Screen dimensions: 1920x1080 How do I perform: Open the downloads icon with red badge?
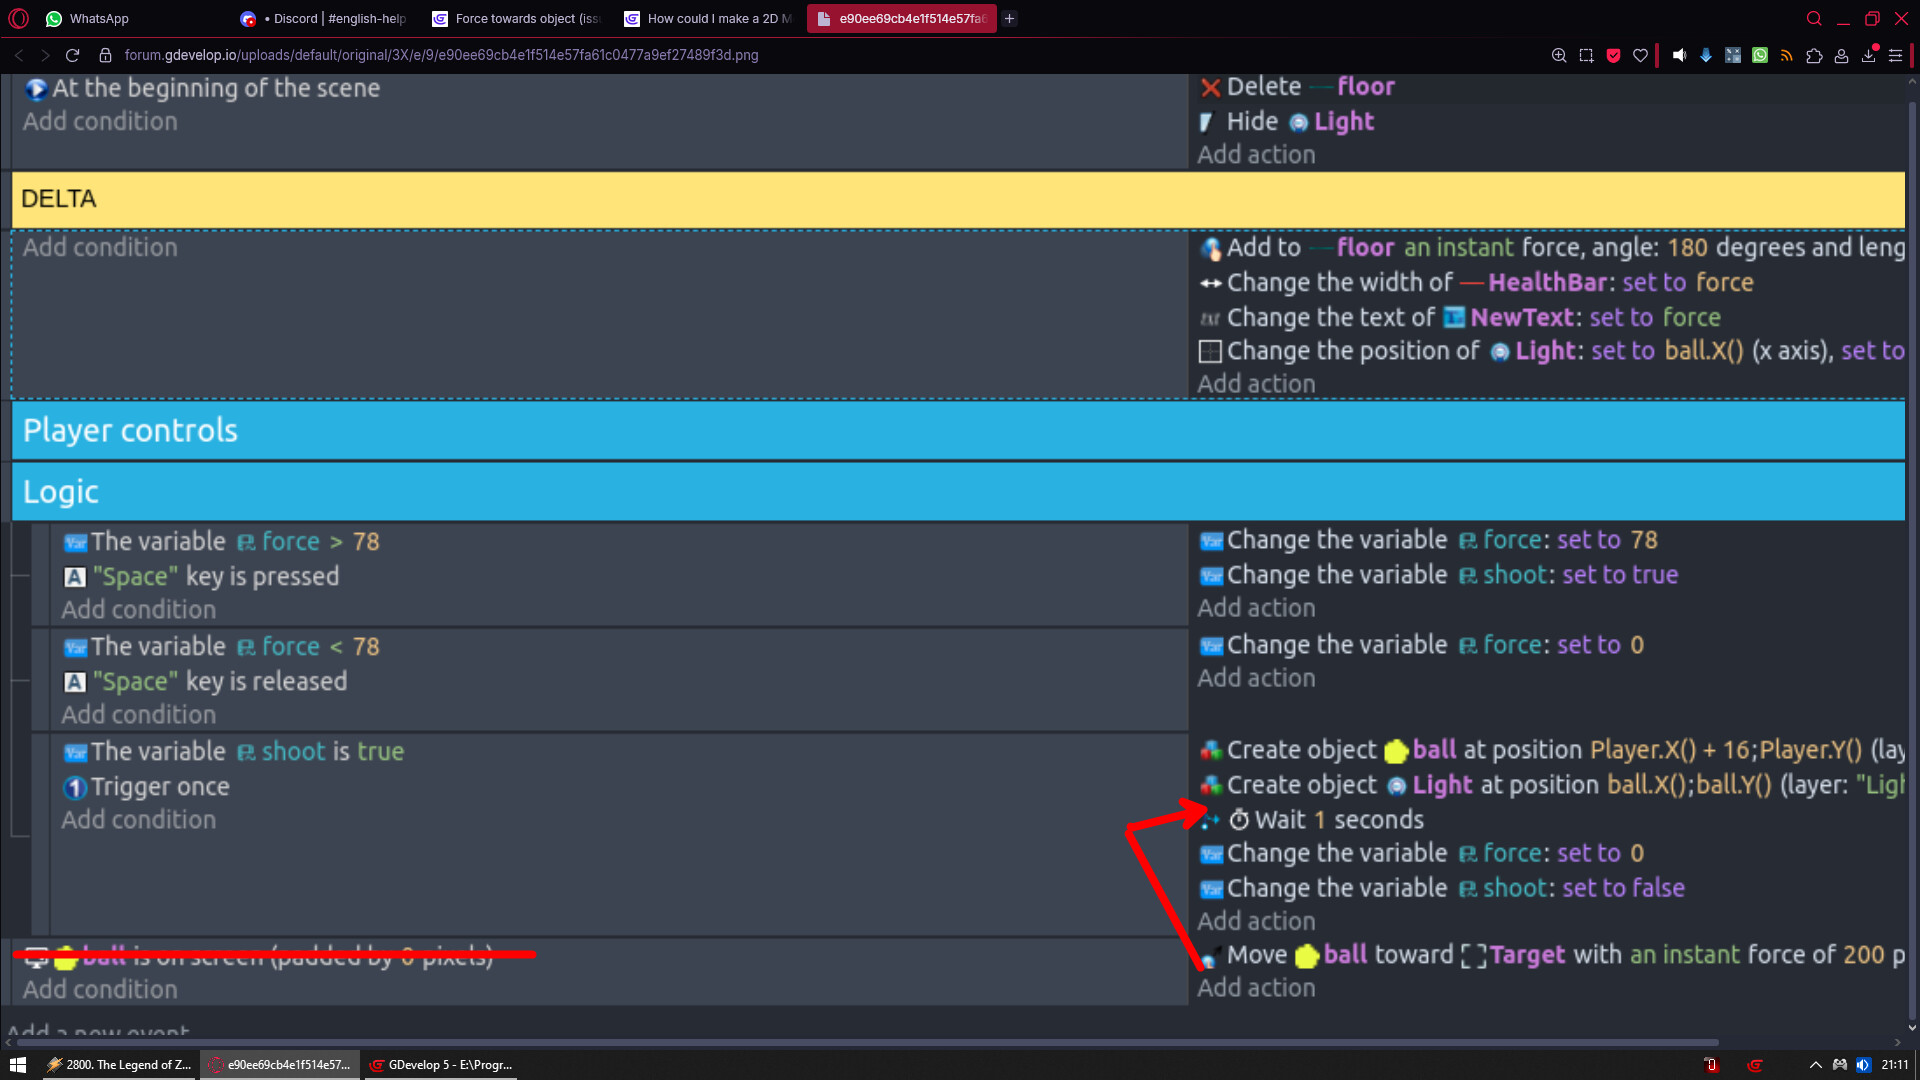(x=1868, y=55)
